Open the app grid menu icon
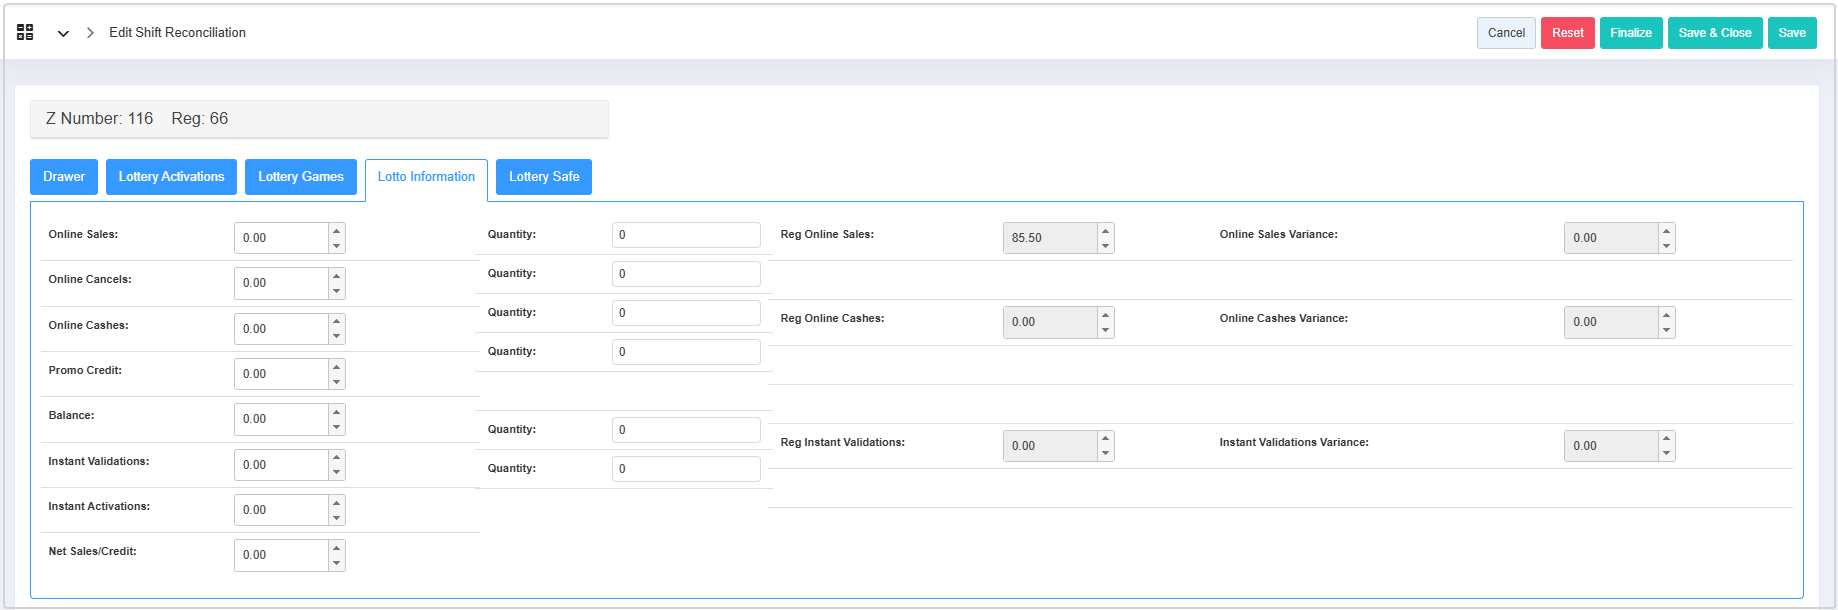Viewport: 1838px width, 610px height. click(25, 33)
